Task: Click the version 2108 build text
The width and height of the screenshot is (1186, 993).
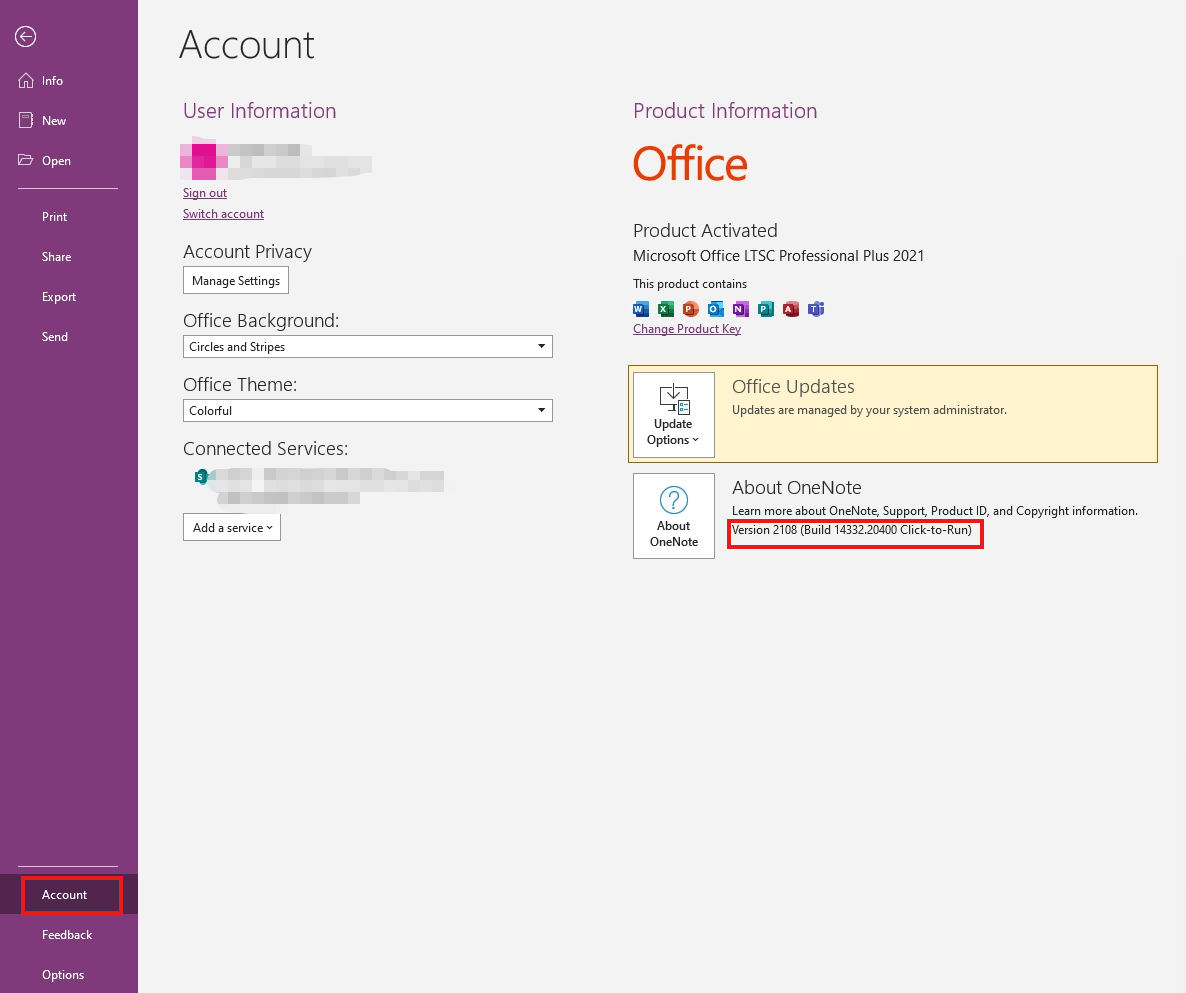Action: (x=852, y=530)
